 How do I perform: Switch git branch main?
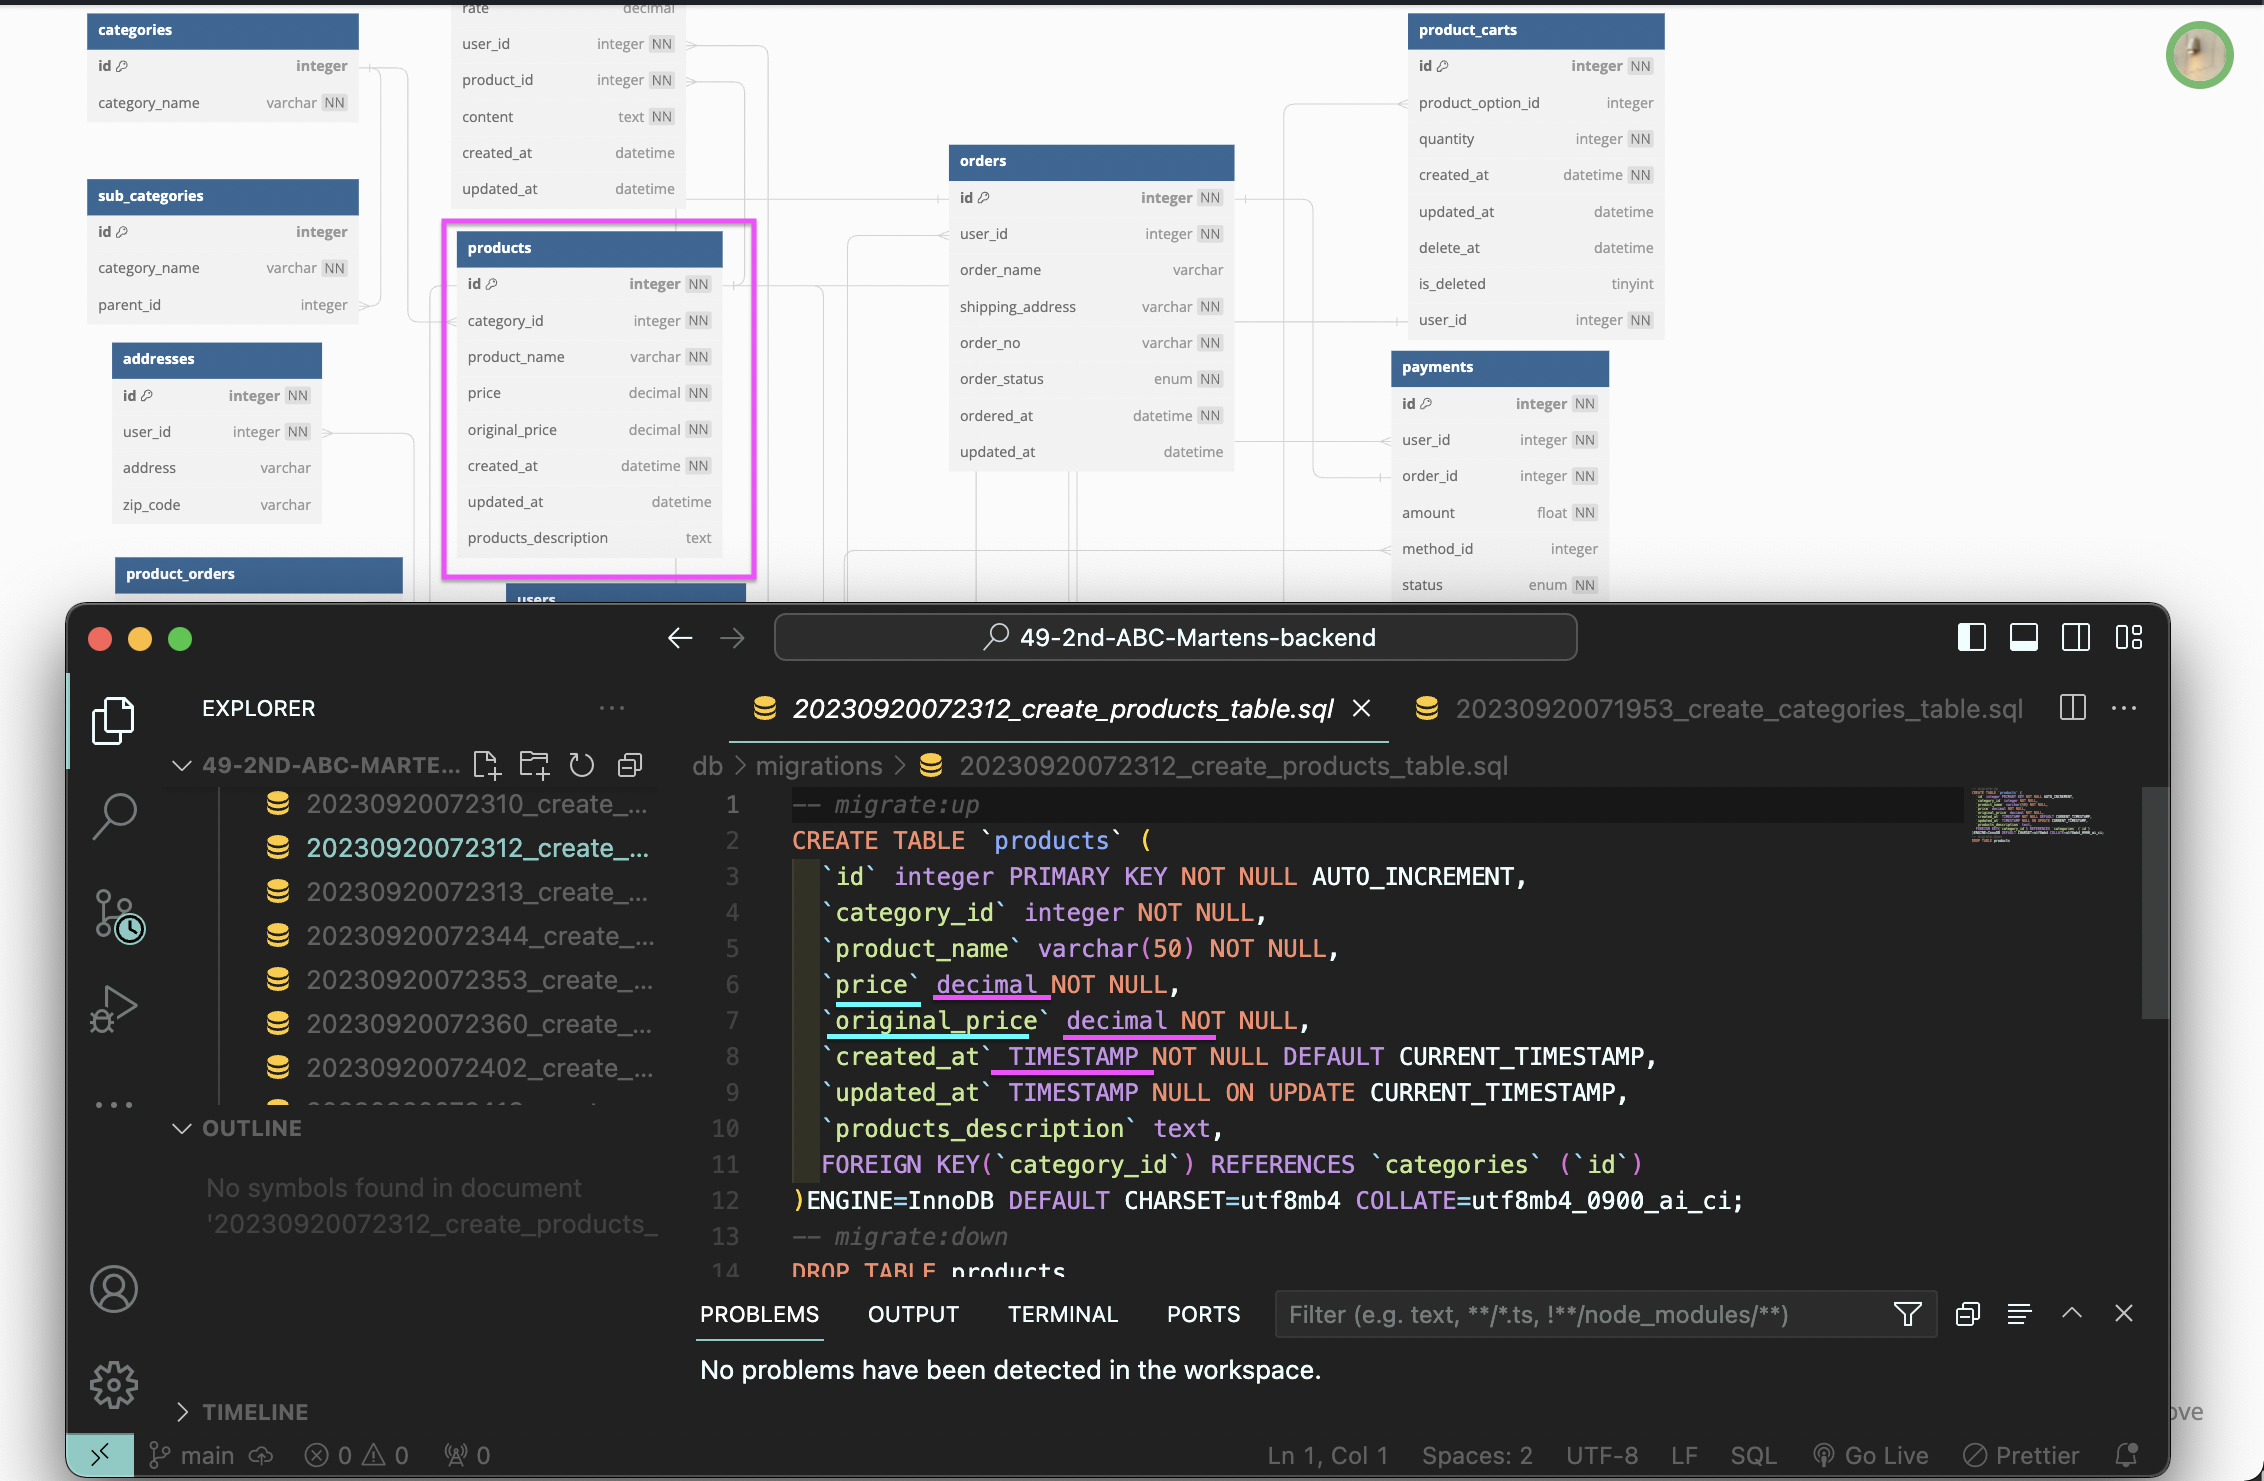tap(191, 1455)
